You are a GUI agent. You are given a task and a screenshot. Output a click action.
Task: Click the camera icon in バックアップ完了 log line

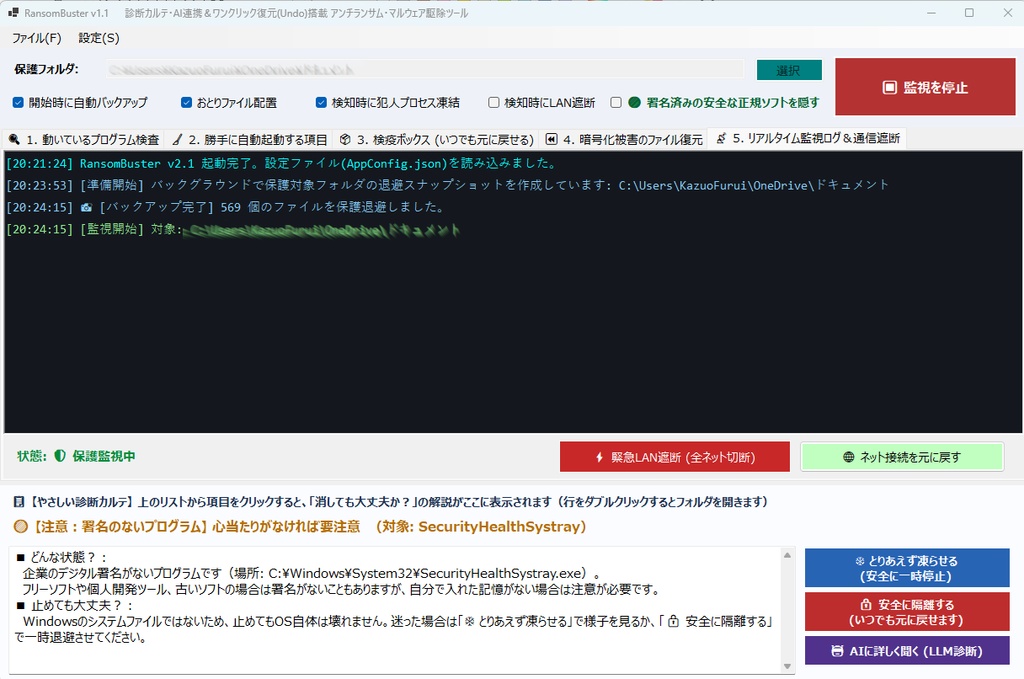tap(86, 207)
